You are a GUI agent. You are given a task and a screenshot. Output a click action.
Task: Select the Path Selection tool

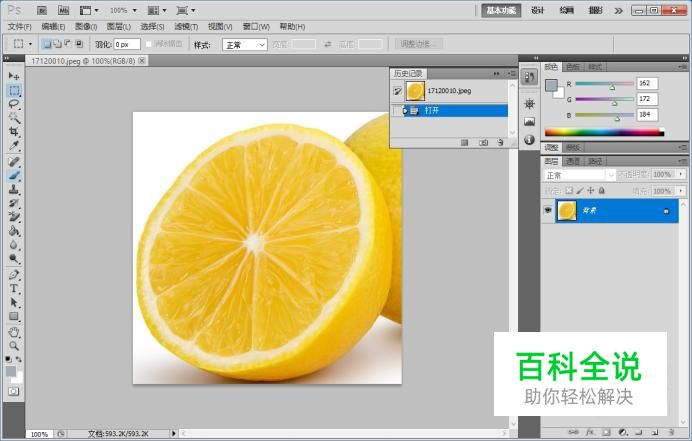[x=14, y=302]
